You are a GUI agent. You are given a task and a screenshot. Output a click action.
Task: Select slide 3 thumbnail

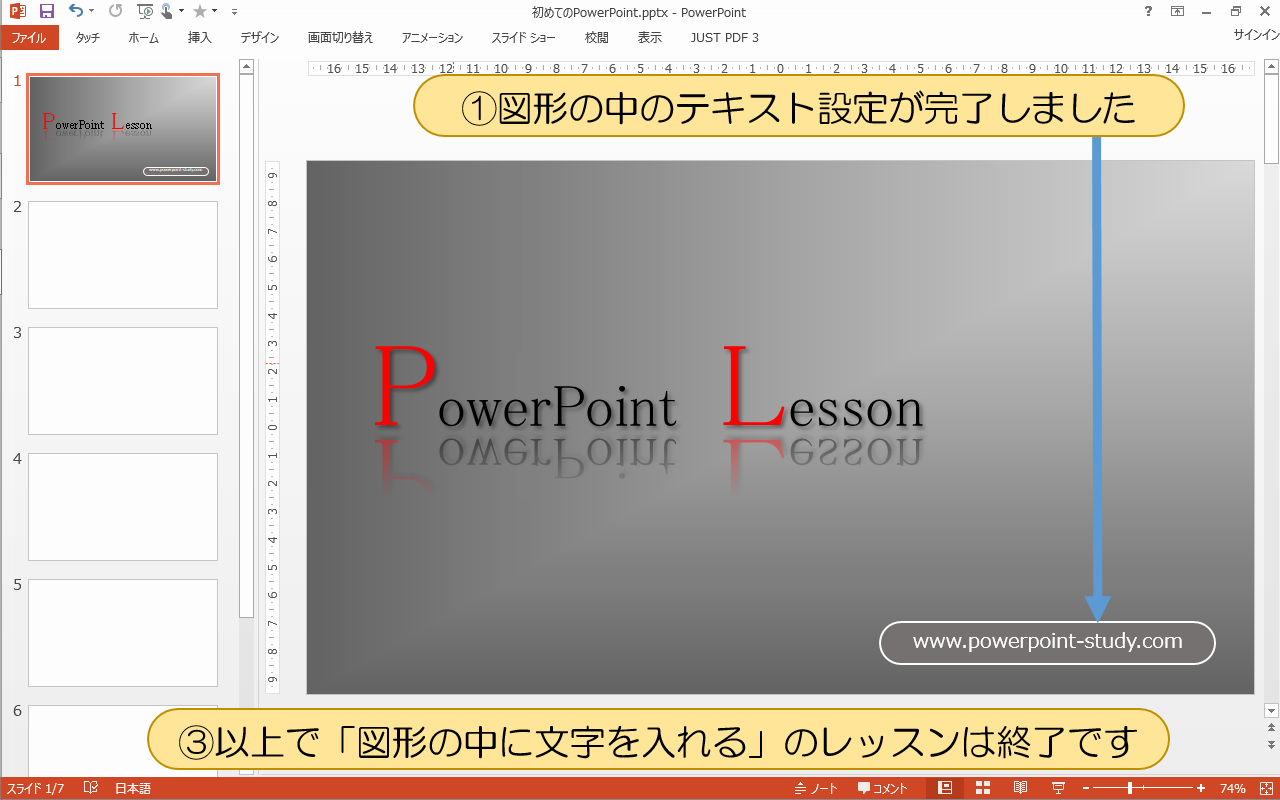[123, 381]
